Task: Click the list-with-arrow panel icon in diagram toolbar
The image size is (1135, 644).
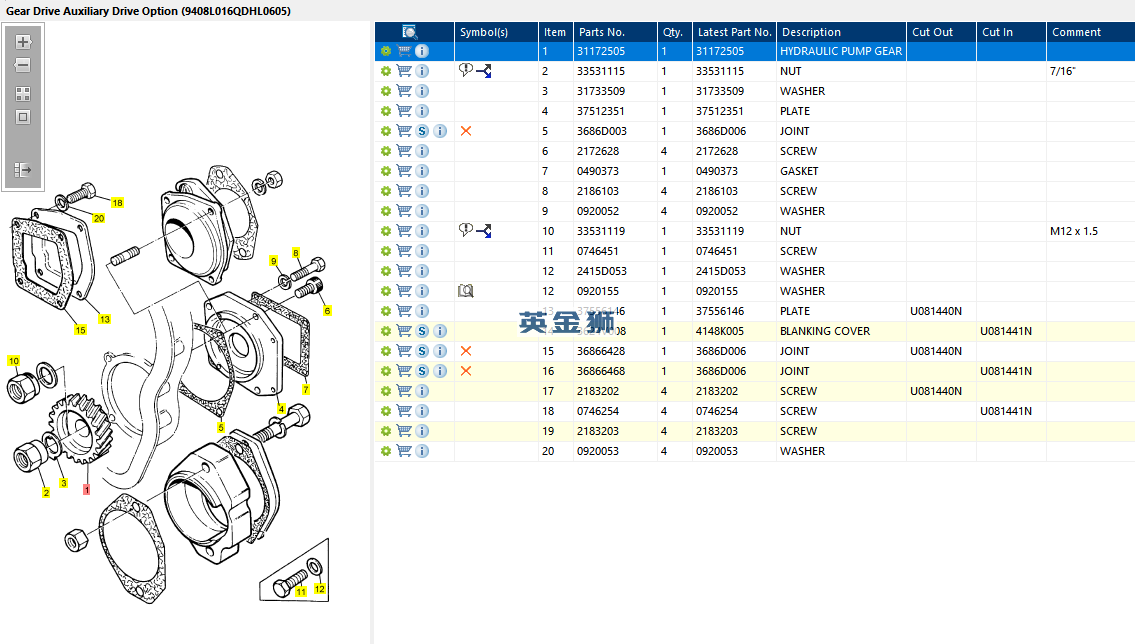Action: pos(23,171)
